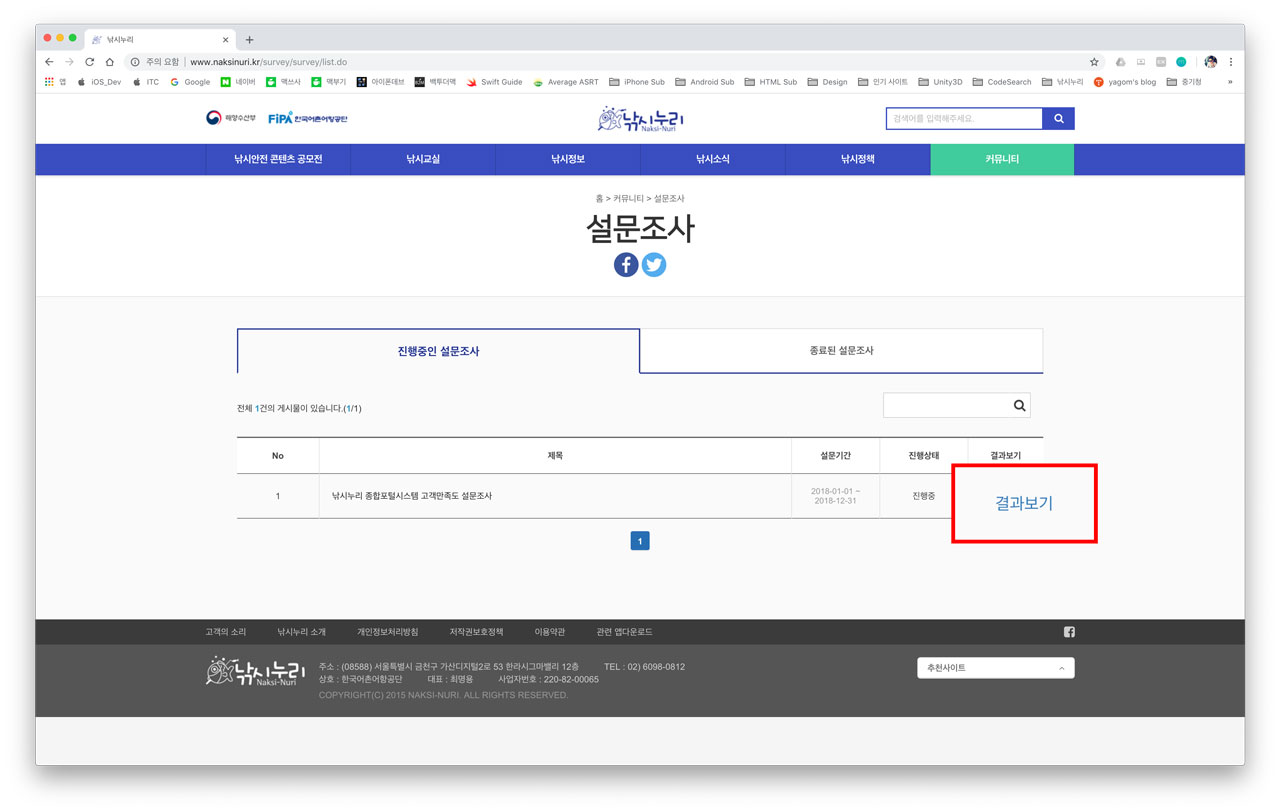Image resolution: width=1280 pixels, height=812 pixels.
Task: Switch to the 종료된 설문조사 tab
Action: (841, 351)
